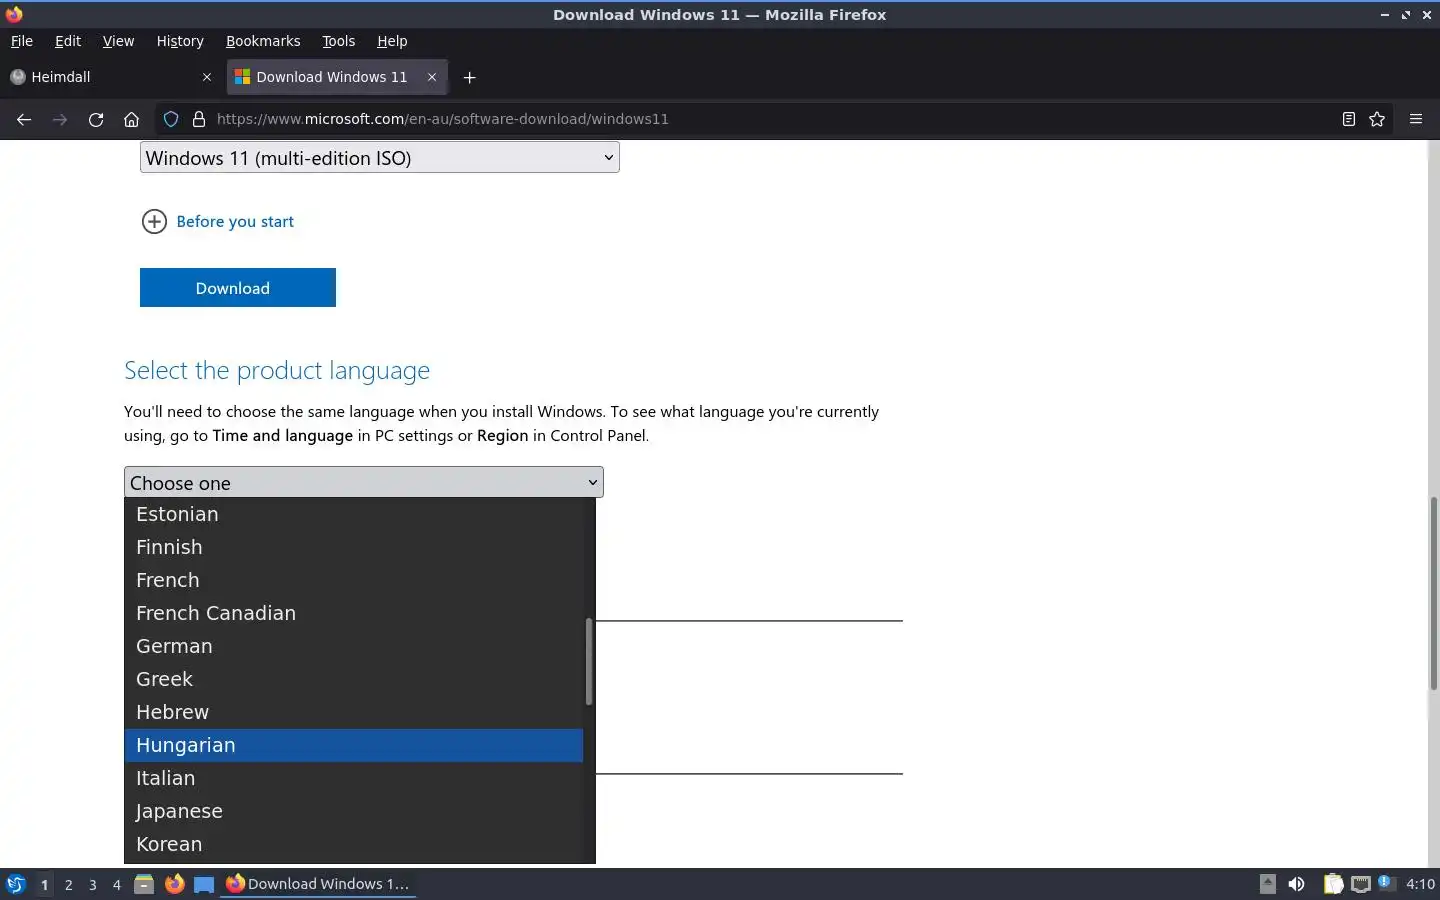
Task: Switch to workspace 4
Action: coord(117,885)
